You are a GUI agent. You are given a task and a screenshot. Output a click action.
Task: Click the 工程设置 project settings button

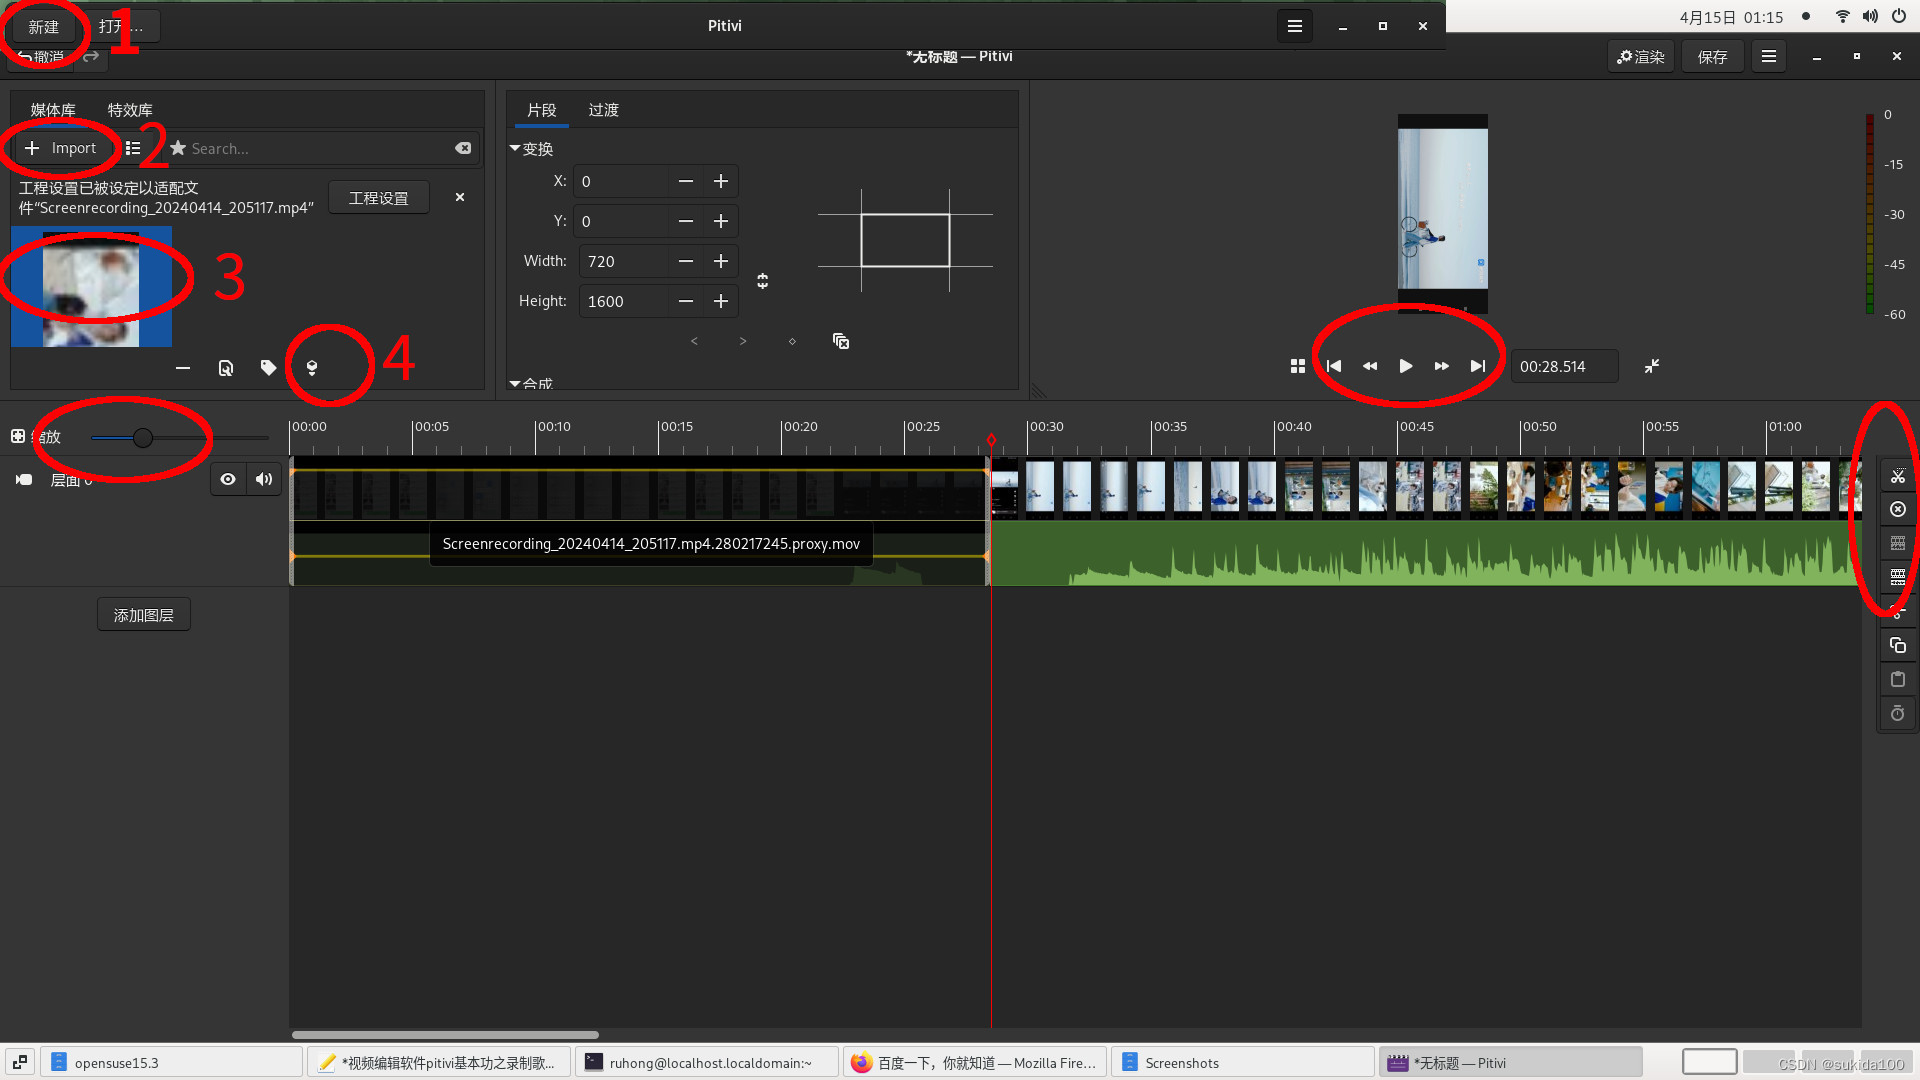coord(378,198)
